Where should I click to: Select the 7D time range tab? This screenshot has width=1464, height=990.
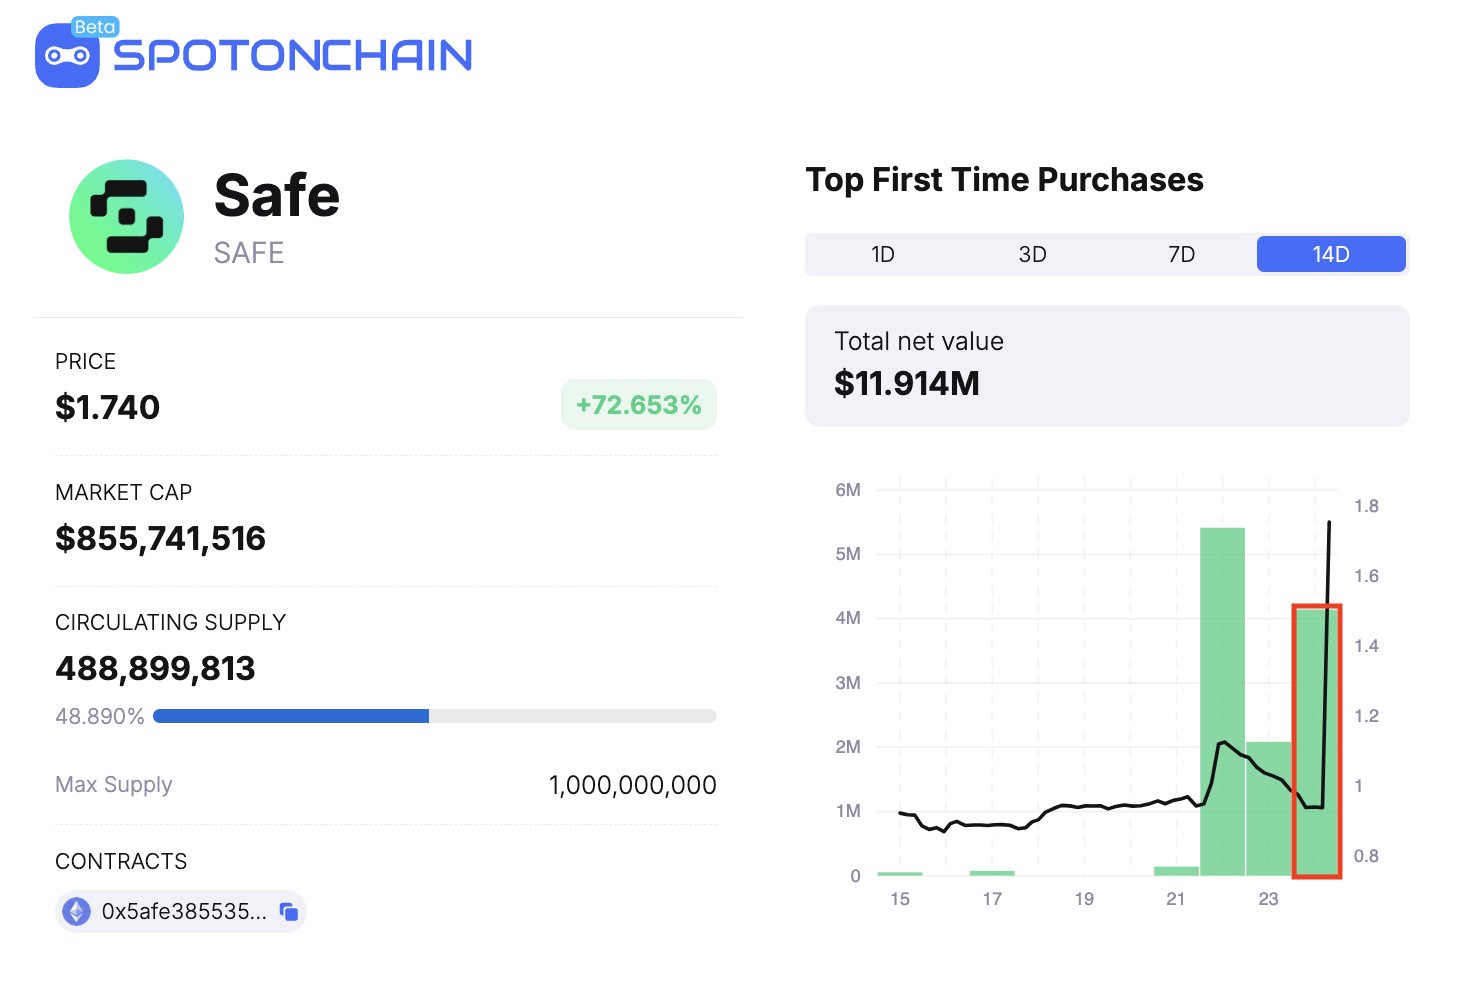(1181, 254)
